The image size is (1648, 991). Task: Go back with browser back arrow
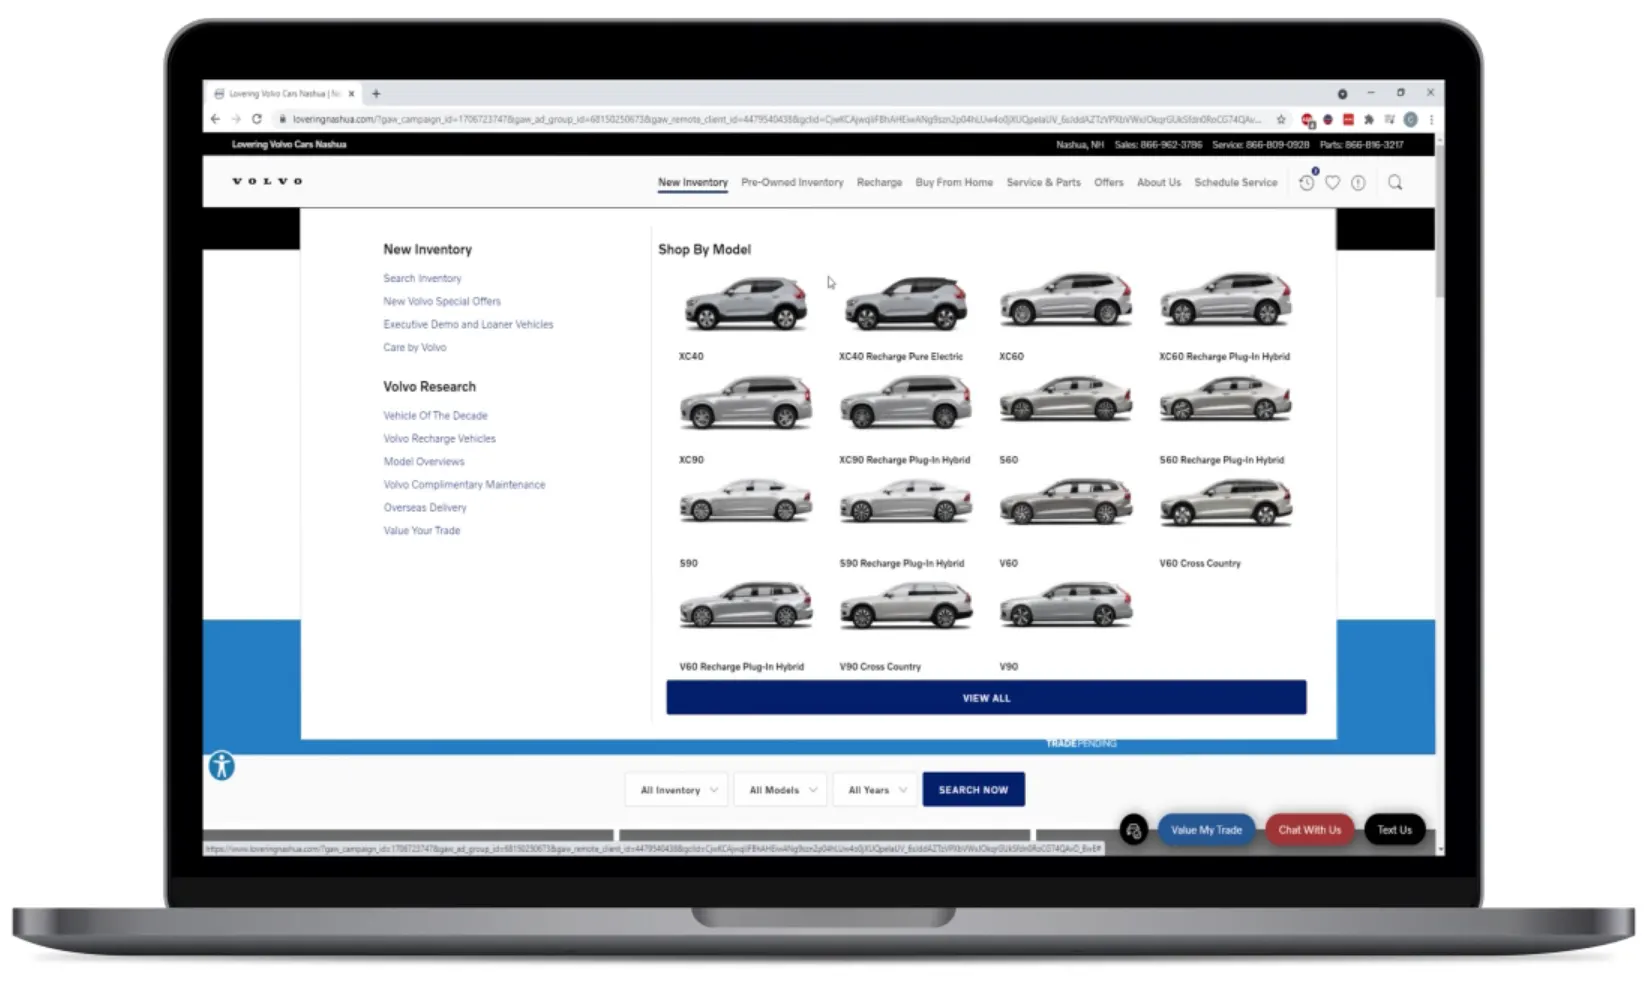tap(215, 119)
